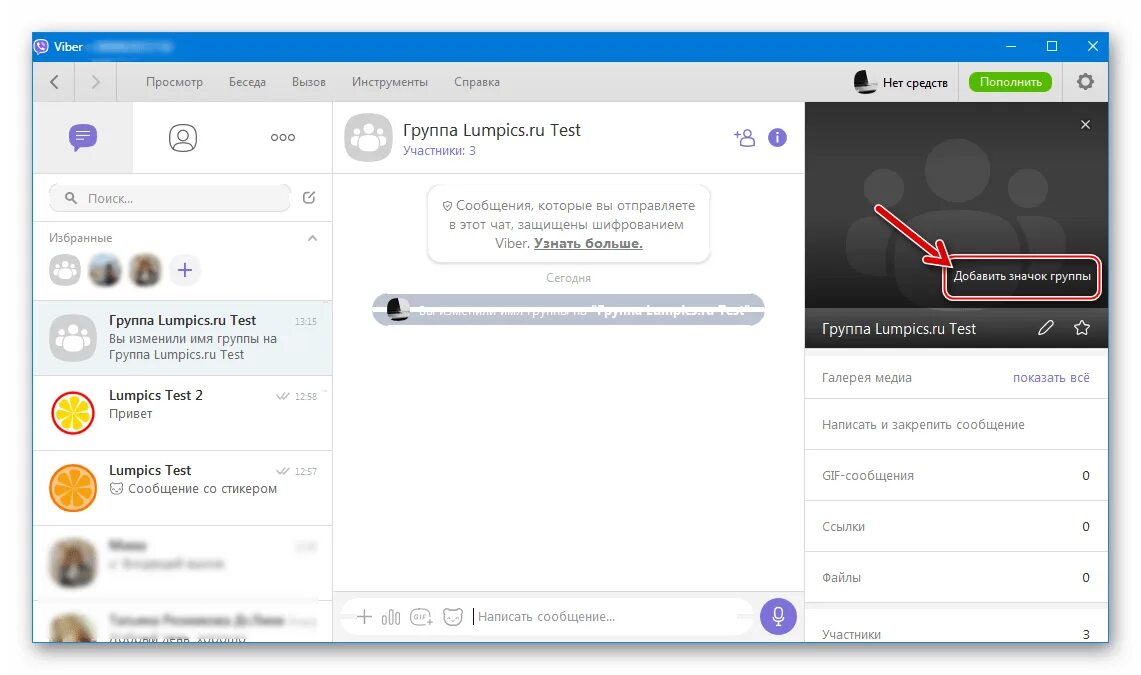Open the GIF-сообщения row
The image size is (1141, 675).
tap(956, 475)
